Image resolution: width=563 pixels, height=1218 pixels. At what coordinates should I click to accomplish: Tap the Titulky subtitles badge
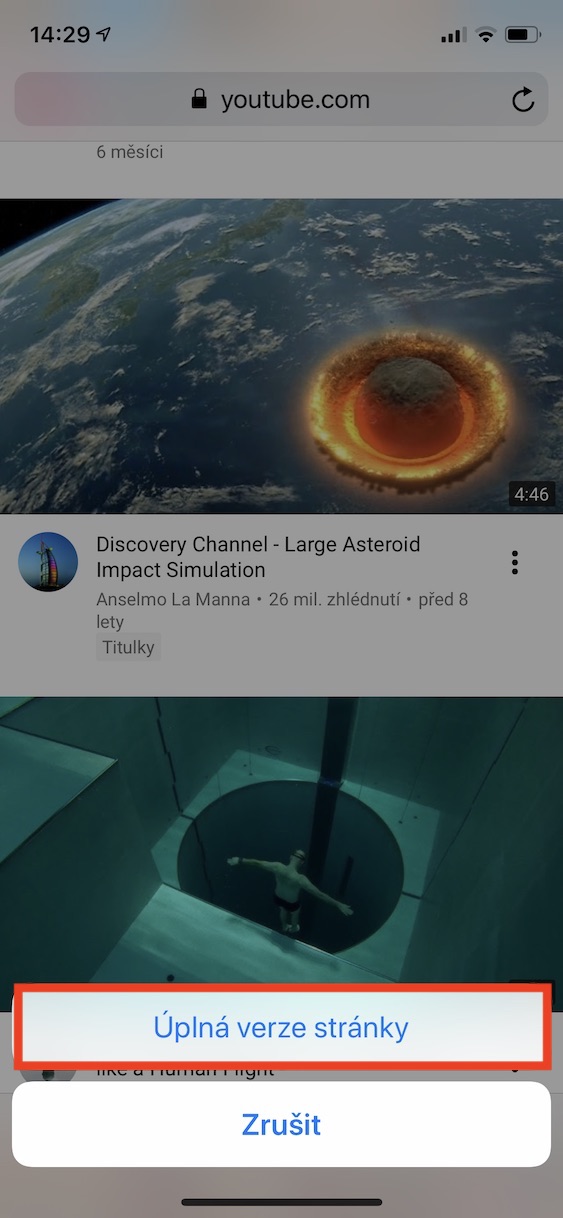click(128, 647)
